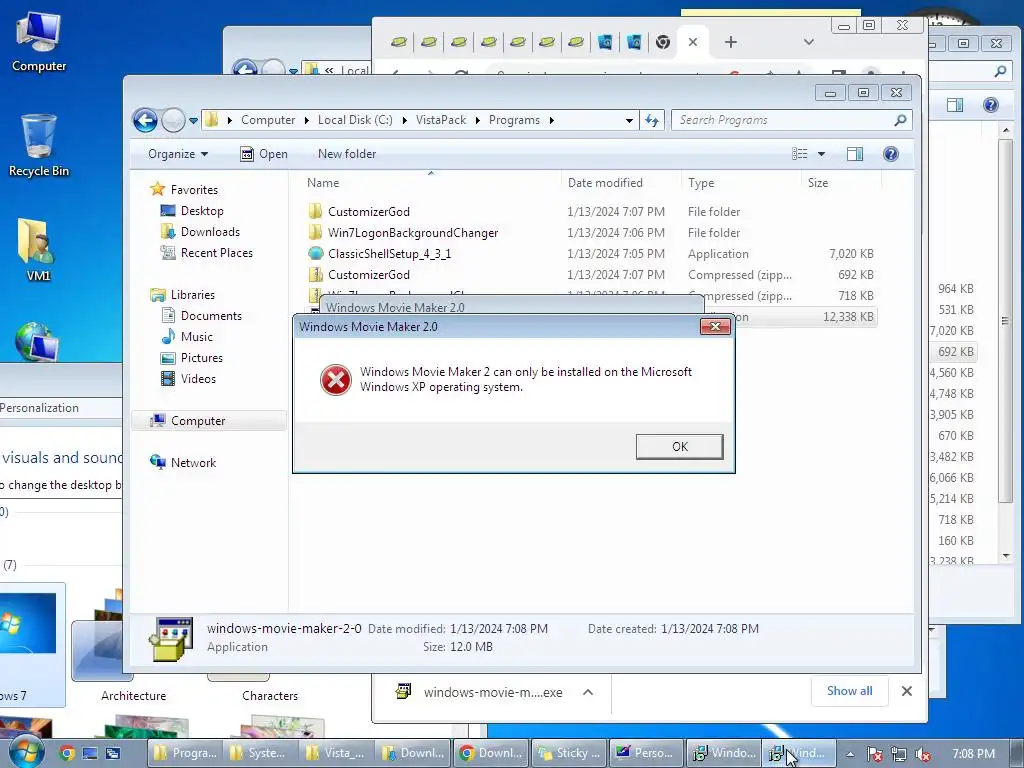Viewport: 1024px width, 768px height.
Task: Open Downloads in the navigation pane
Action: (x=210, y=232)
